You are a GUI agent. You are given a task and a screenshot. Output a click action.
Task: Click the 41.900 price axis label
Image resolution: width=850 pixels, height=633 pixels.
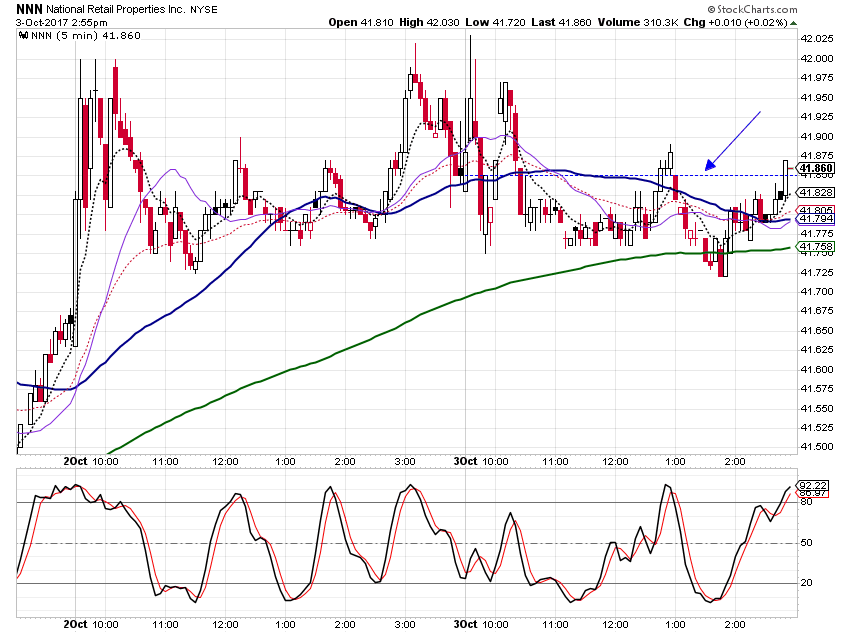817,137
